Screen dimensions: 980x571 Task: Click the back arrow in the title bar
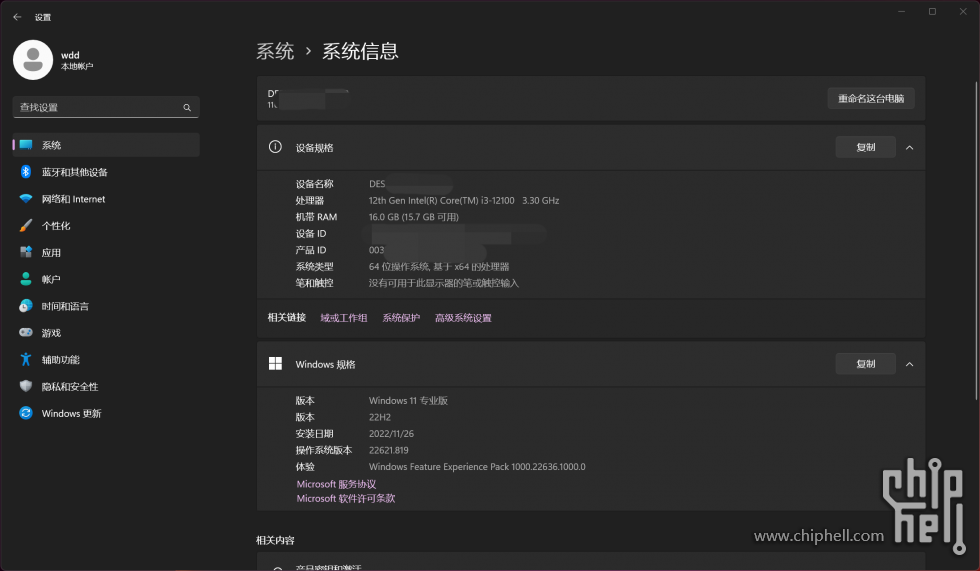tap(18, 17)
